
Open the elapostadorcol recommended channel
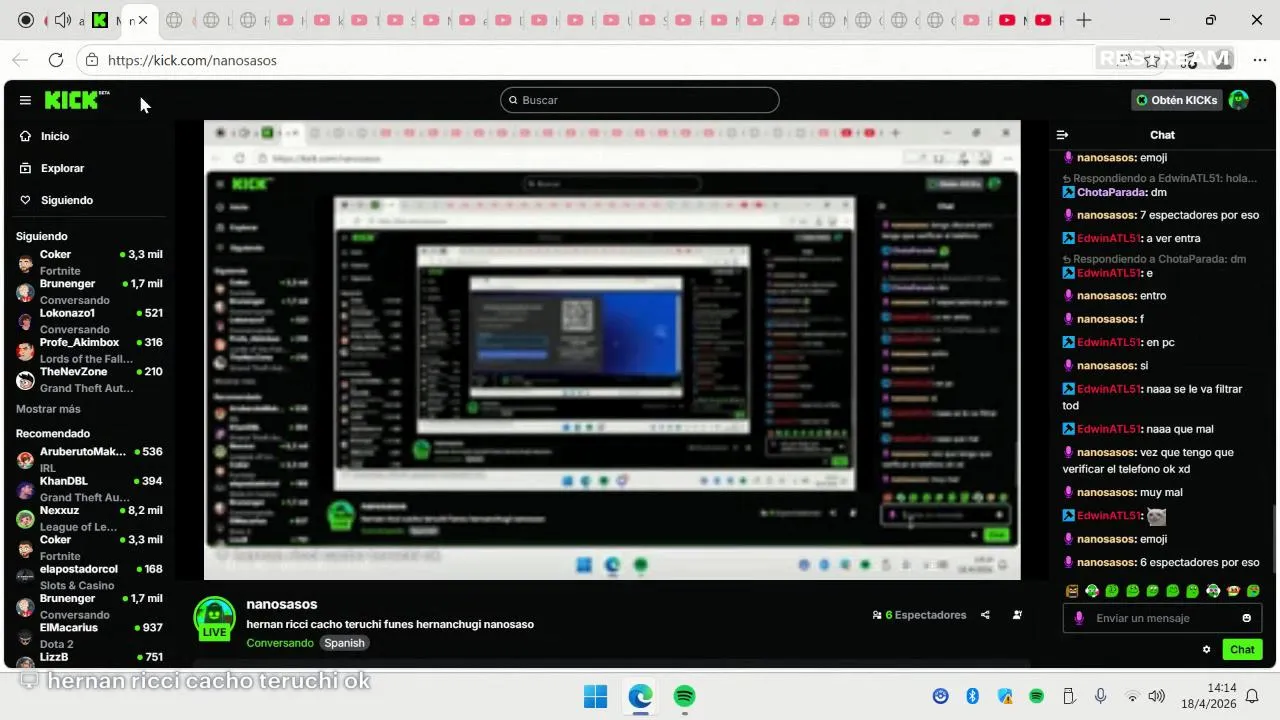point(89,576)
